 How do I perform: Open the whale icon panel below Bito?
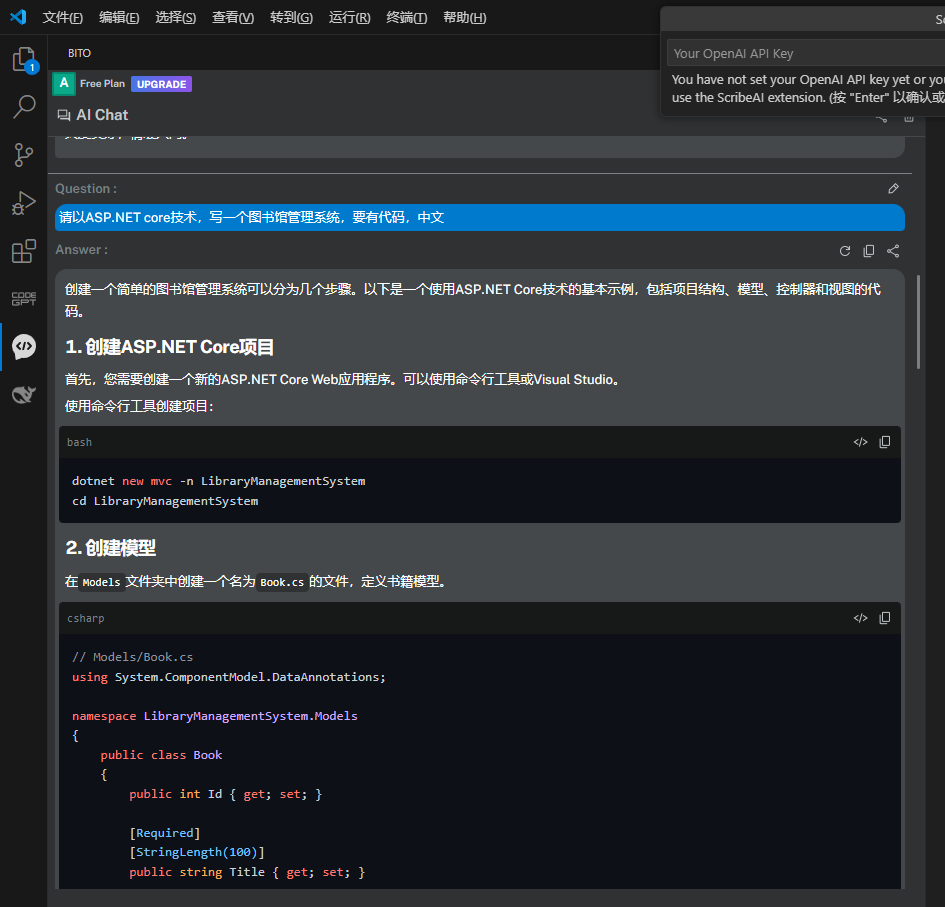pos(24,395)
